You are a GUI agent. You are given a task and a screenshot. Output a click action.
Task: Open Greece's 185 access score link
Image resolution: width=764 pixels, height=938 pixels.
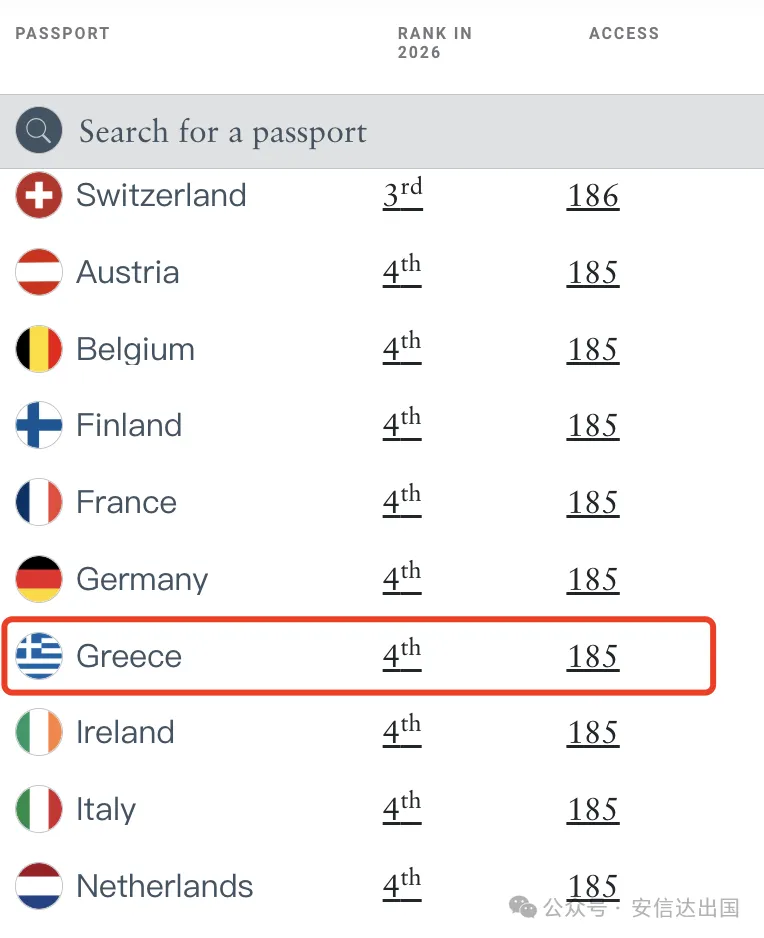[593, 657]
